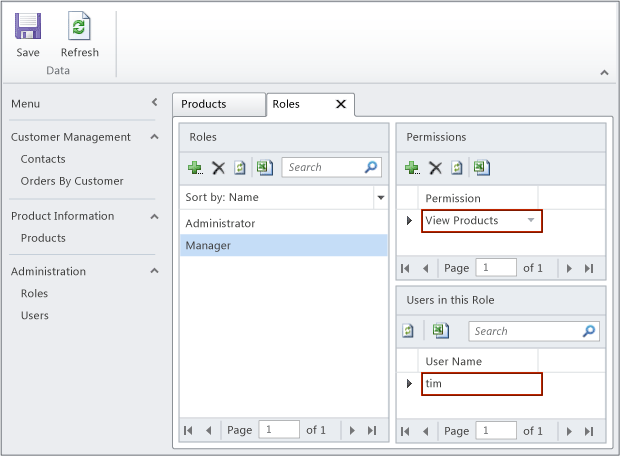Click the Permissions page number field
This screenshot has width=620, height=456.
point(496,268)
